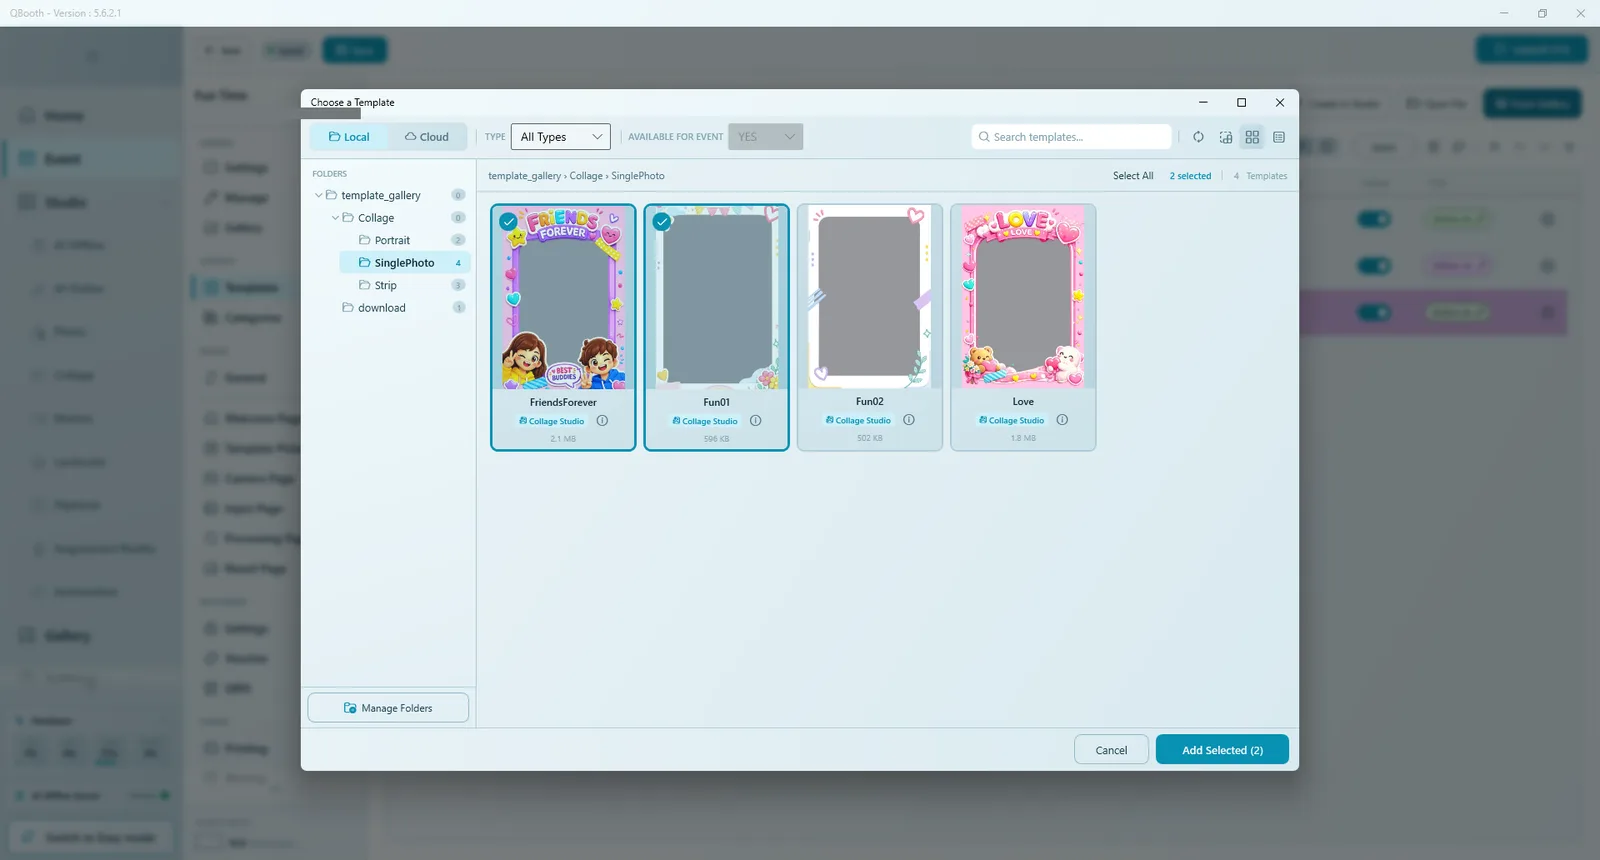Switch to grid view layout
1600x860 pixels.
pos(1252,137)
